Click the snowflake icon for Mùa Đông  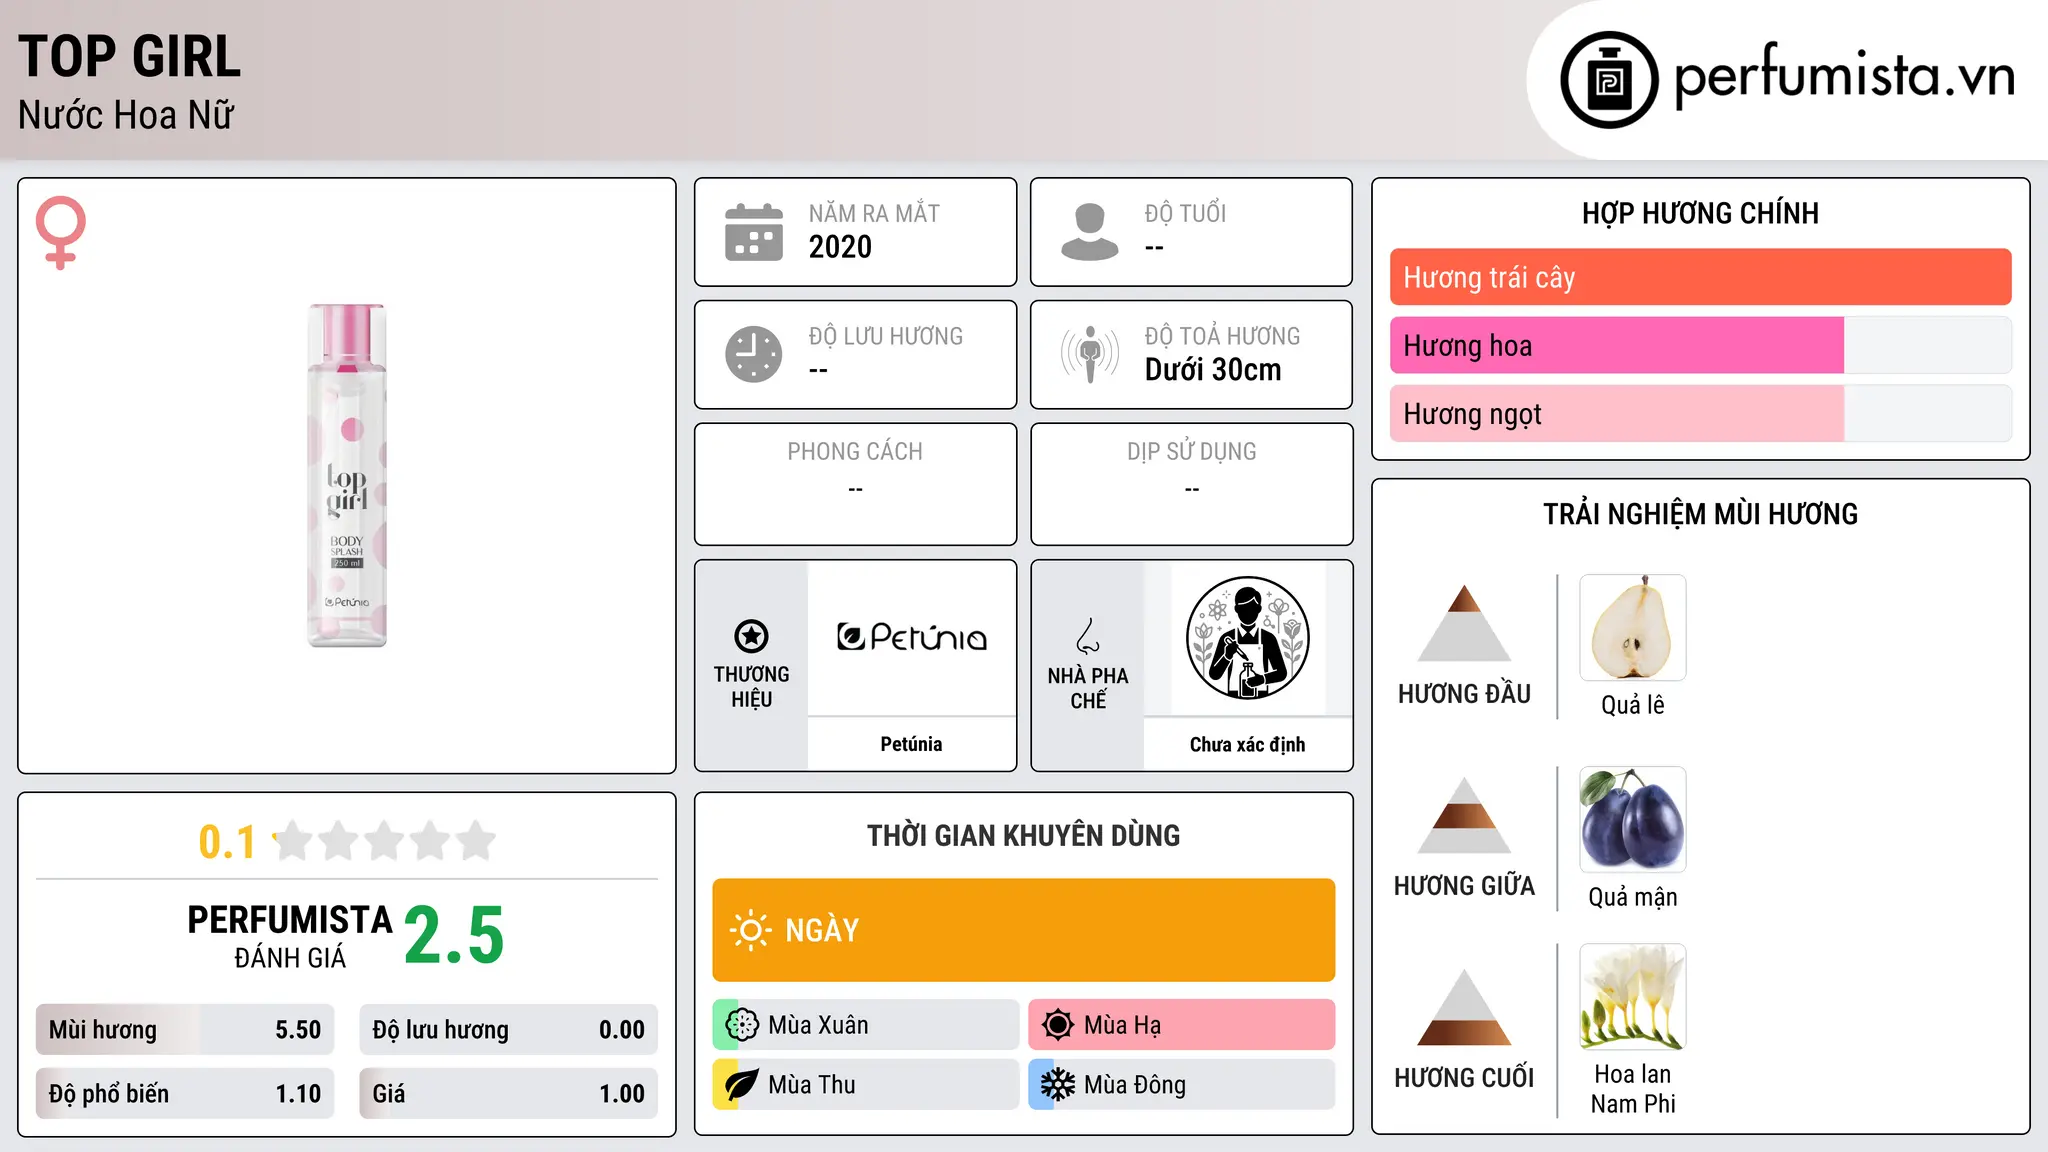click(x=1057, y=1085)
